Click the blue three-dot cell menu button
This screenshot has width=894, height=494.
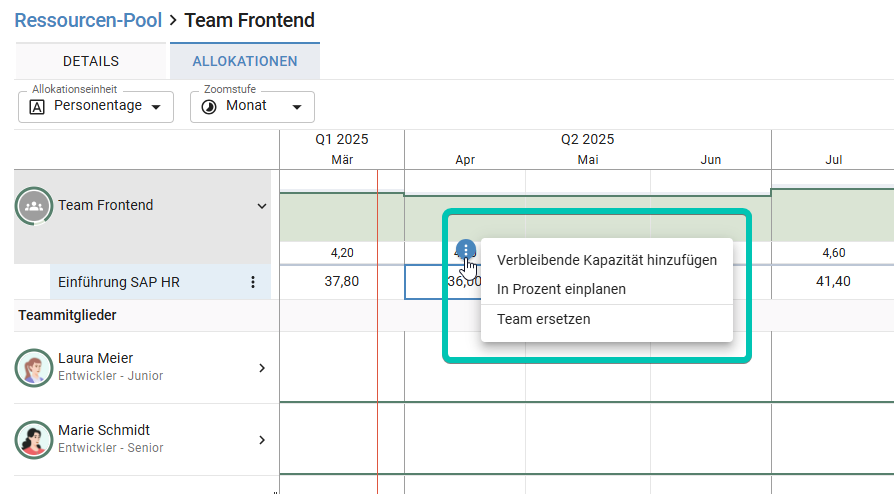tap(466, 249)
